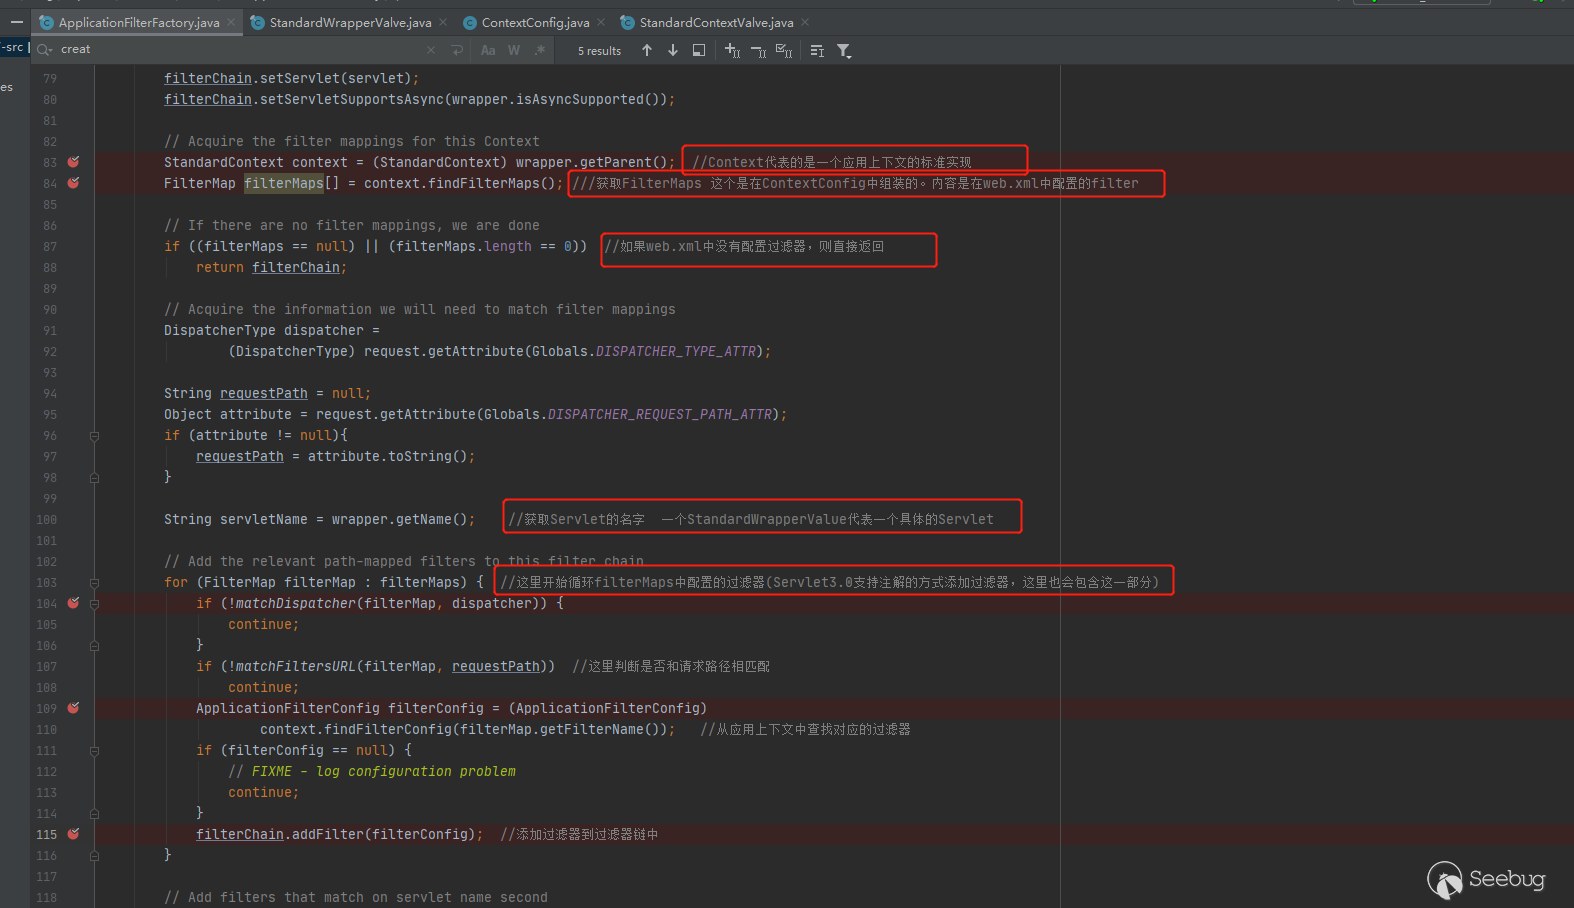Click the new line search icon
Image resolution: width=1574 pixels, height=908 pixels.
click(457, 50)
